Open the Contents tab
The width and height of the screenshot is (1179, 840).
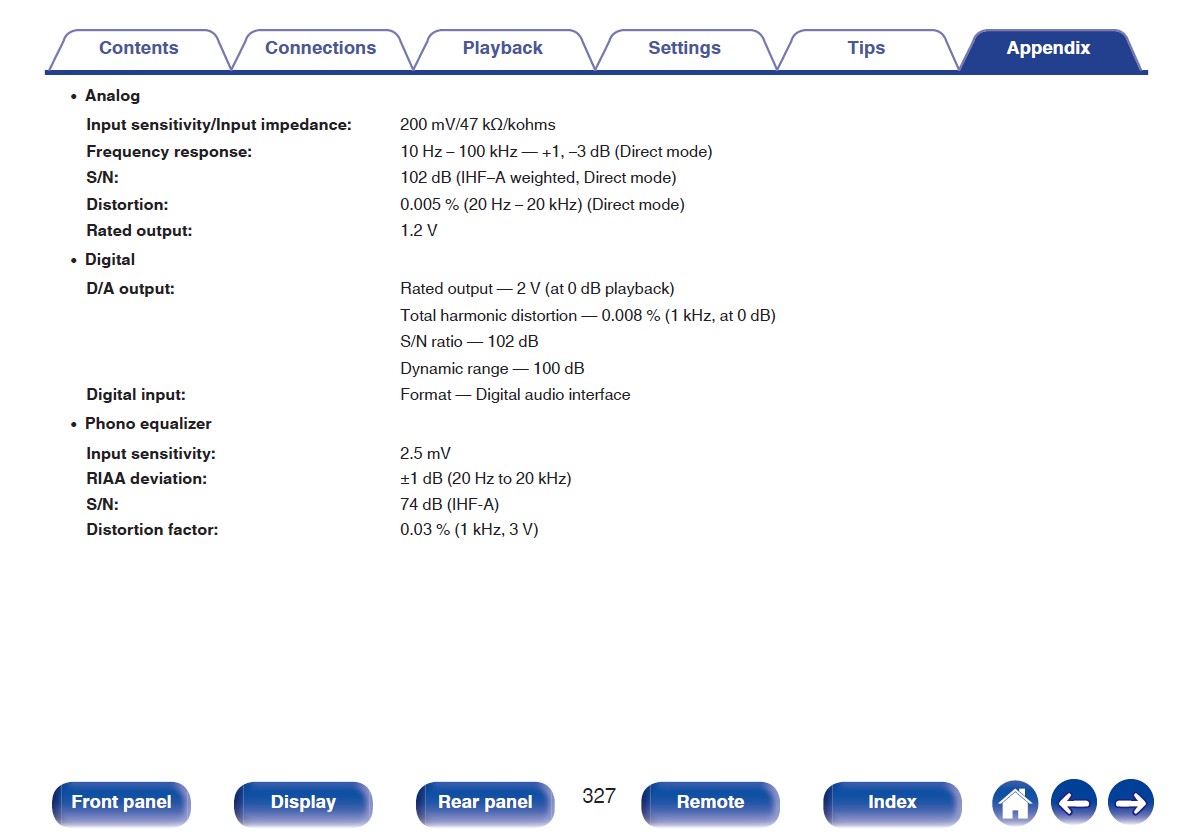click(139, 48)
